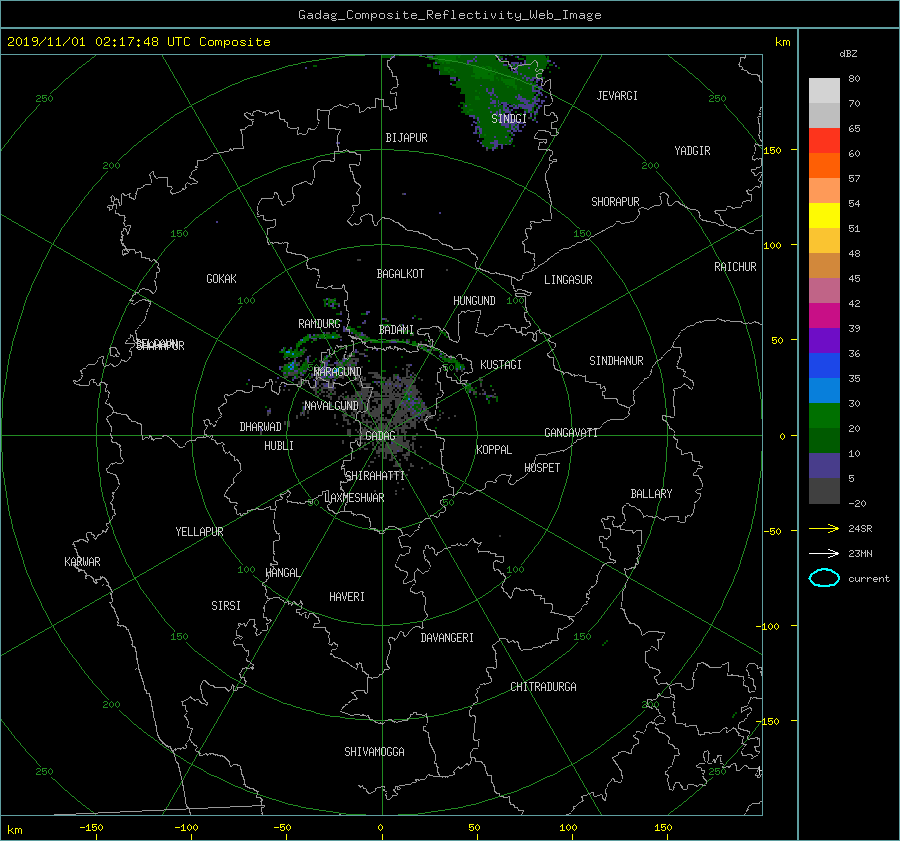Pick the light gray 70-80 dBZ swatch
900x841 pixels.
coord(824,91)
